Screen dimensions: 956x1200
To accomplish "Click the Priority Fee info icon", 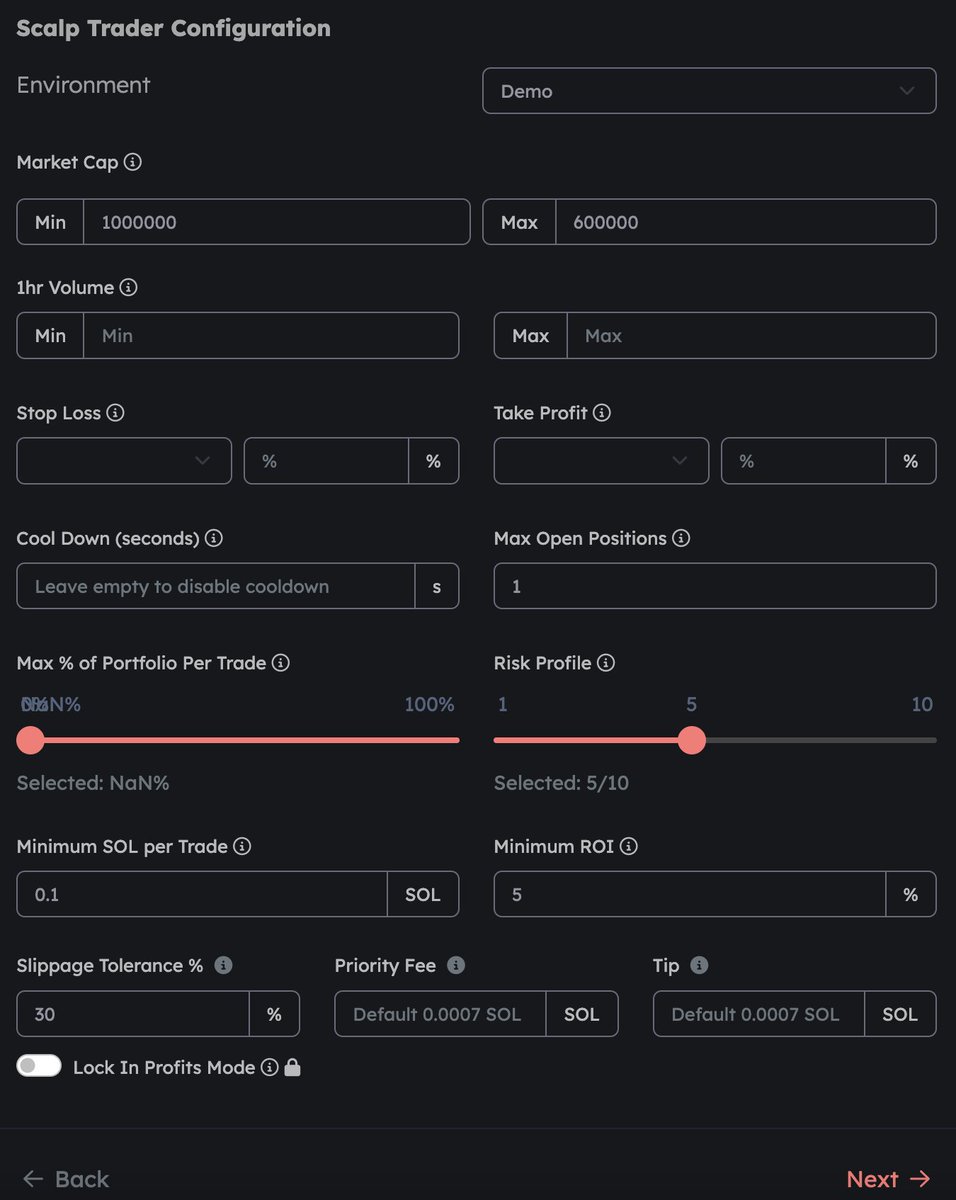I will click(456, 965).
